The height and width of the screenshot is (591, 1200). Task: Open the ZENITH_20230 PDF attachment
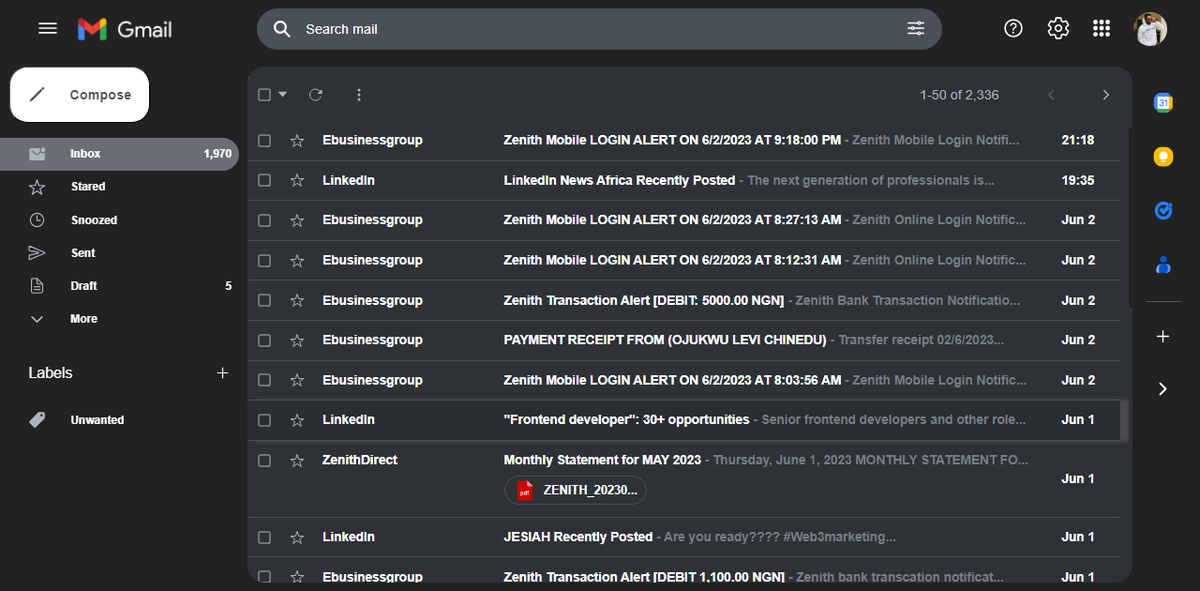(x=576, y=490)
